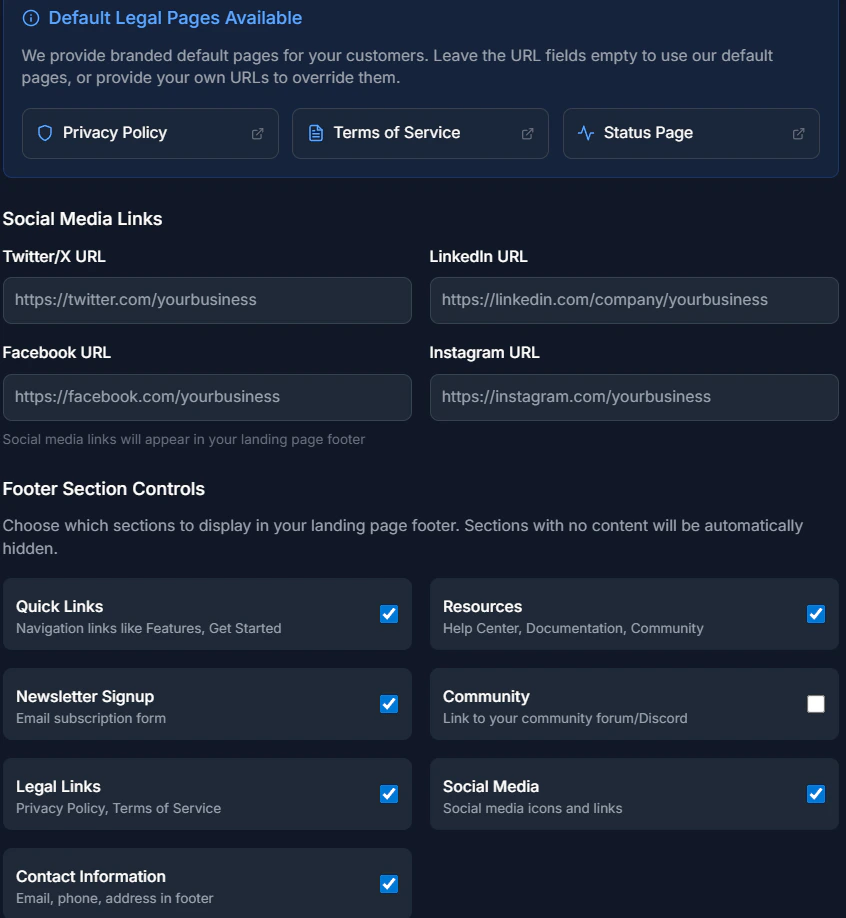Screen dimensions: 846x918
Task: Uncheck the Social Media footer checkbox
Action: point(816,794)
